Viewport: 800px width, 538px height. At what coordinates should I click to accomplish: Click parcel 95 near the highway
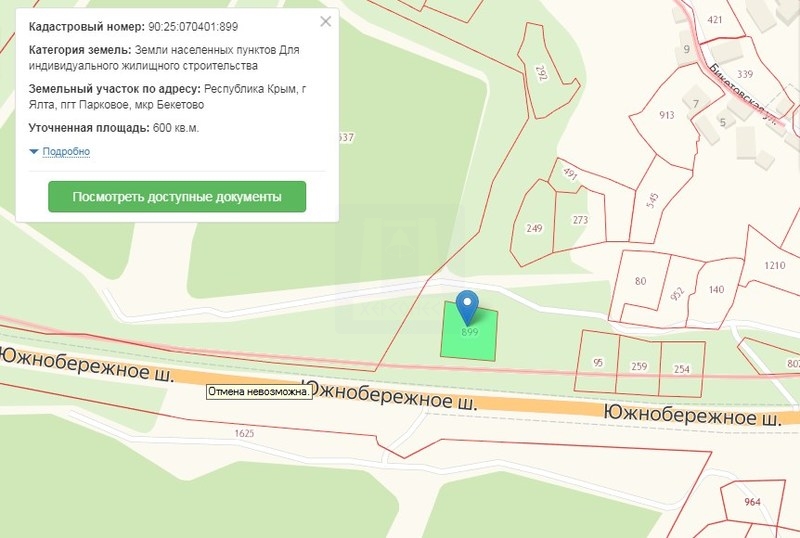[x=597, y=362]
